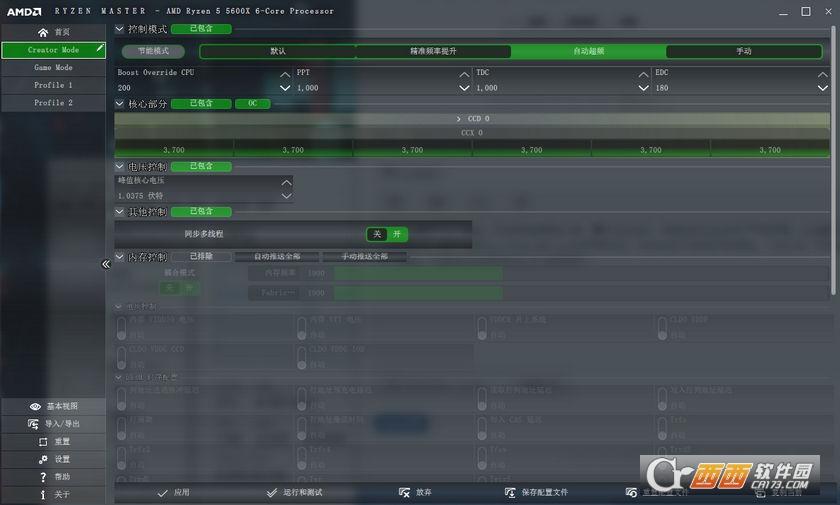The width and height of the screenshot is (840, 505).
Task: Increase the EDC value
Action: point(822,74)
